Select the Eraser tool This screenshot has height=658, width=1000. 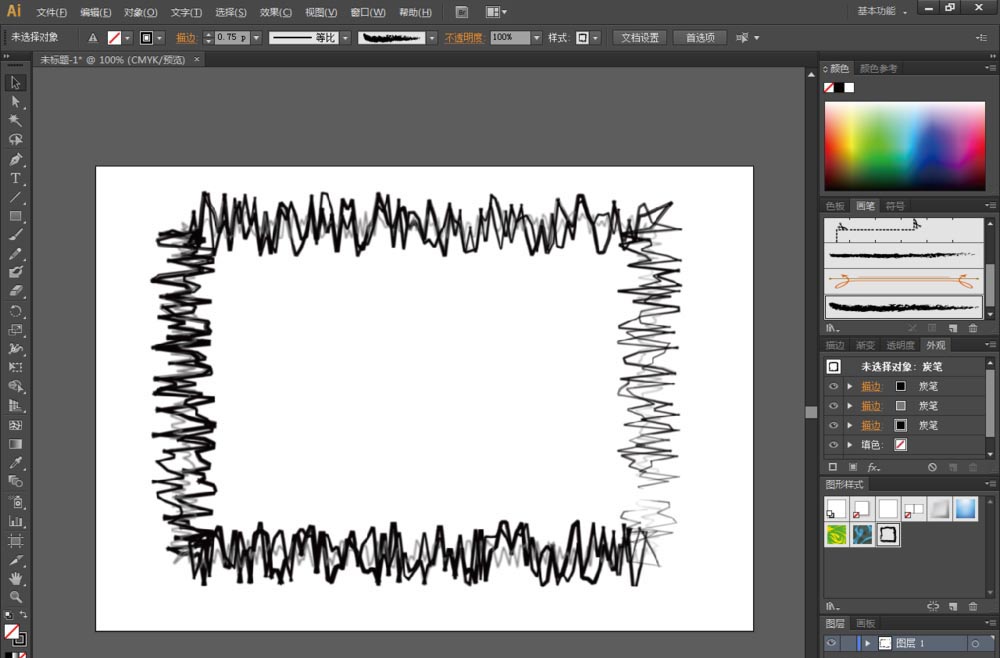(15, 291)
